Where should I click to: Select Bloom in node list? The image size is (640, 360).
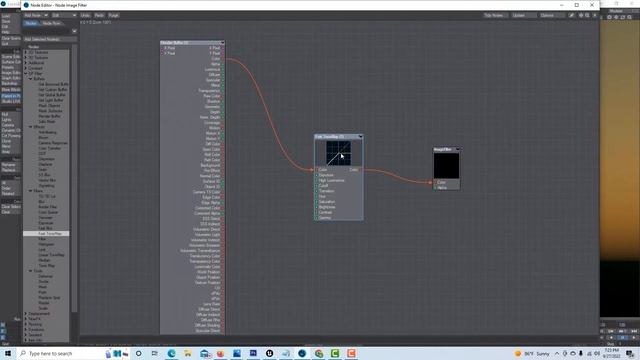[x=43, y=138]
